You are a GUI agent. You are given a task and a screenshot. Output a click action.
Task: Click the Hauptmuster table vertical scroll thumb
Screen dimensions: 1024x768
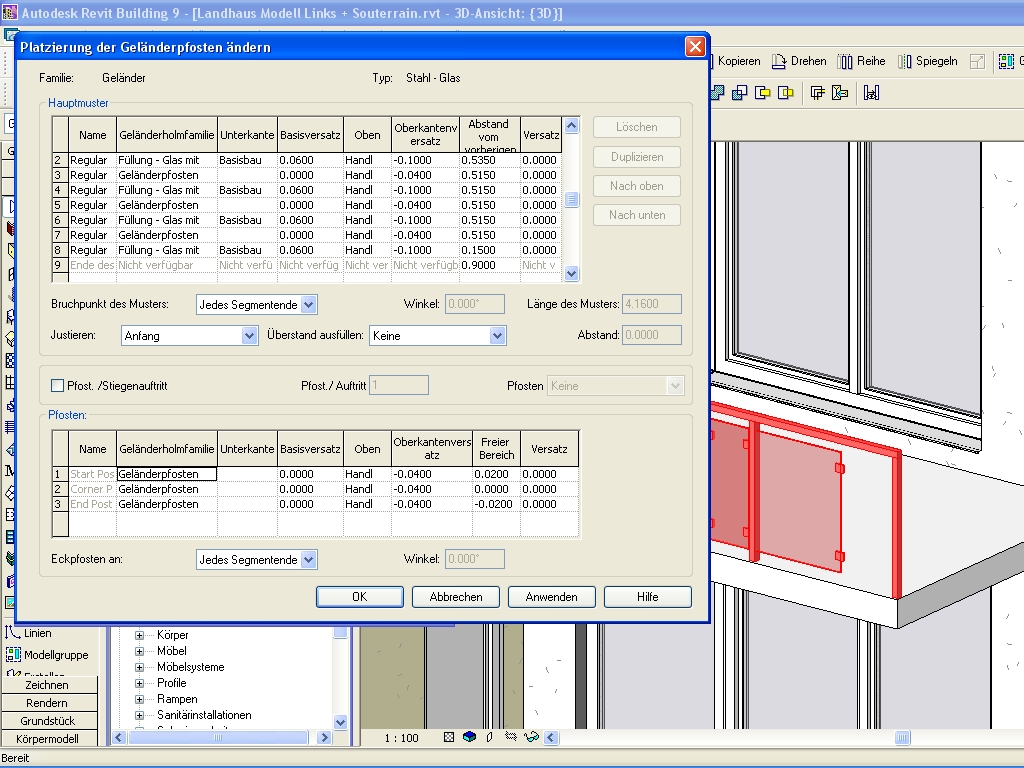pyautogui.click(x=571, y=199)
